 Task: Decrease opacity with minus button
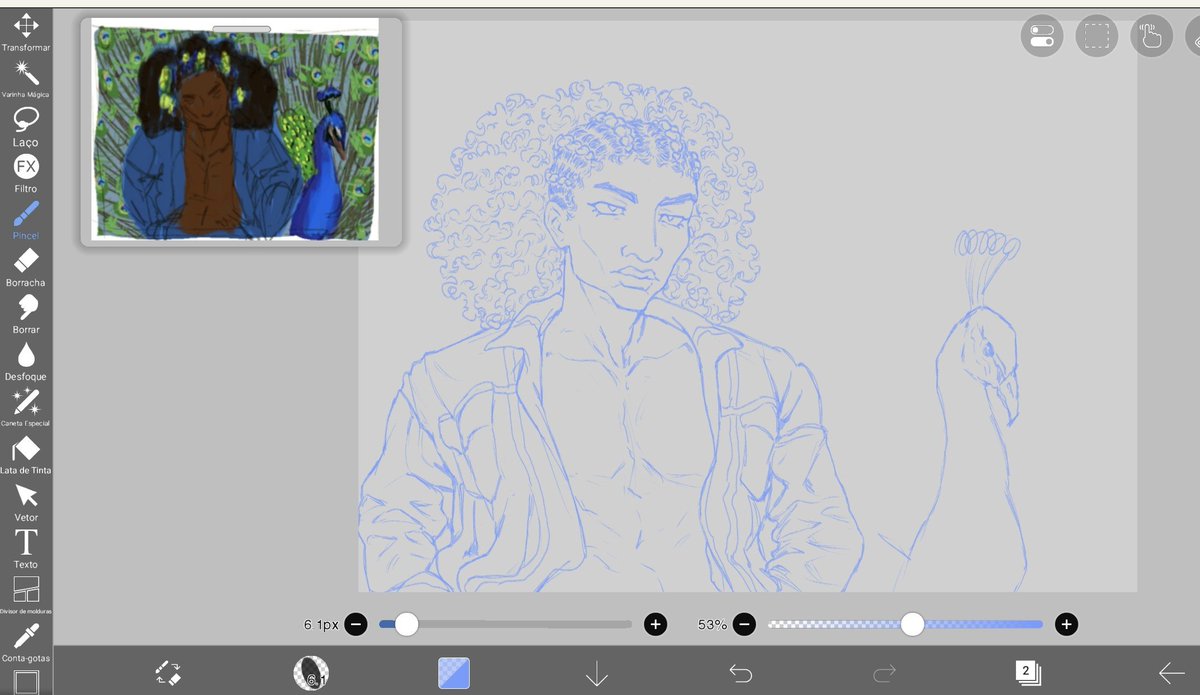743,624
